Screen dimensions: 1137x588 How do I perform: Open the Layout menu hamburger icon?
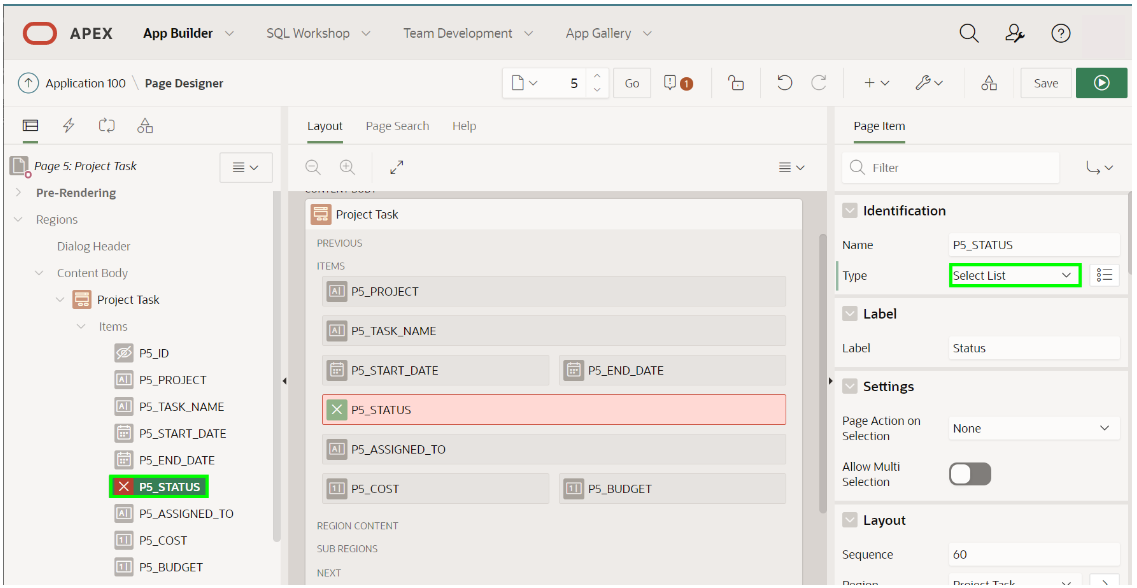tap(791, 167)
